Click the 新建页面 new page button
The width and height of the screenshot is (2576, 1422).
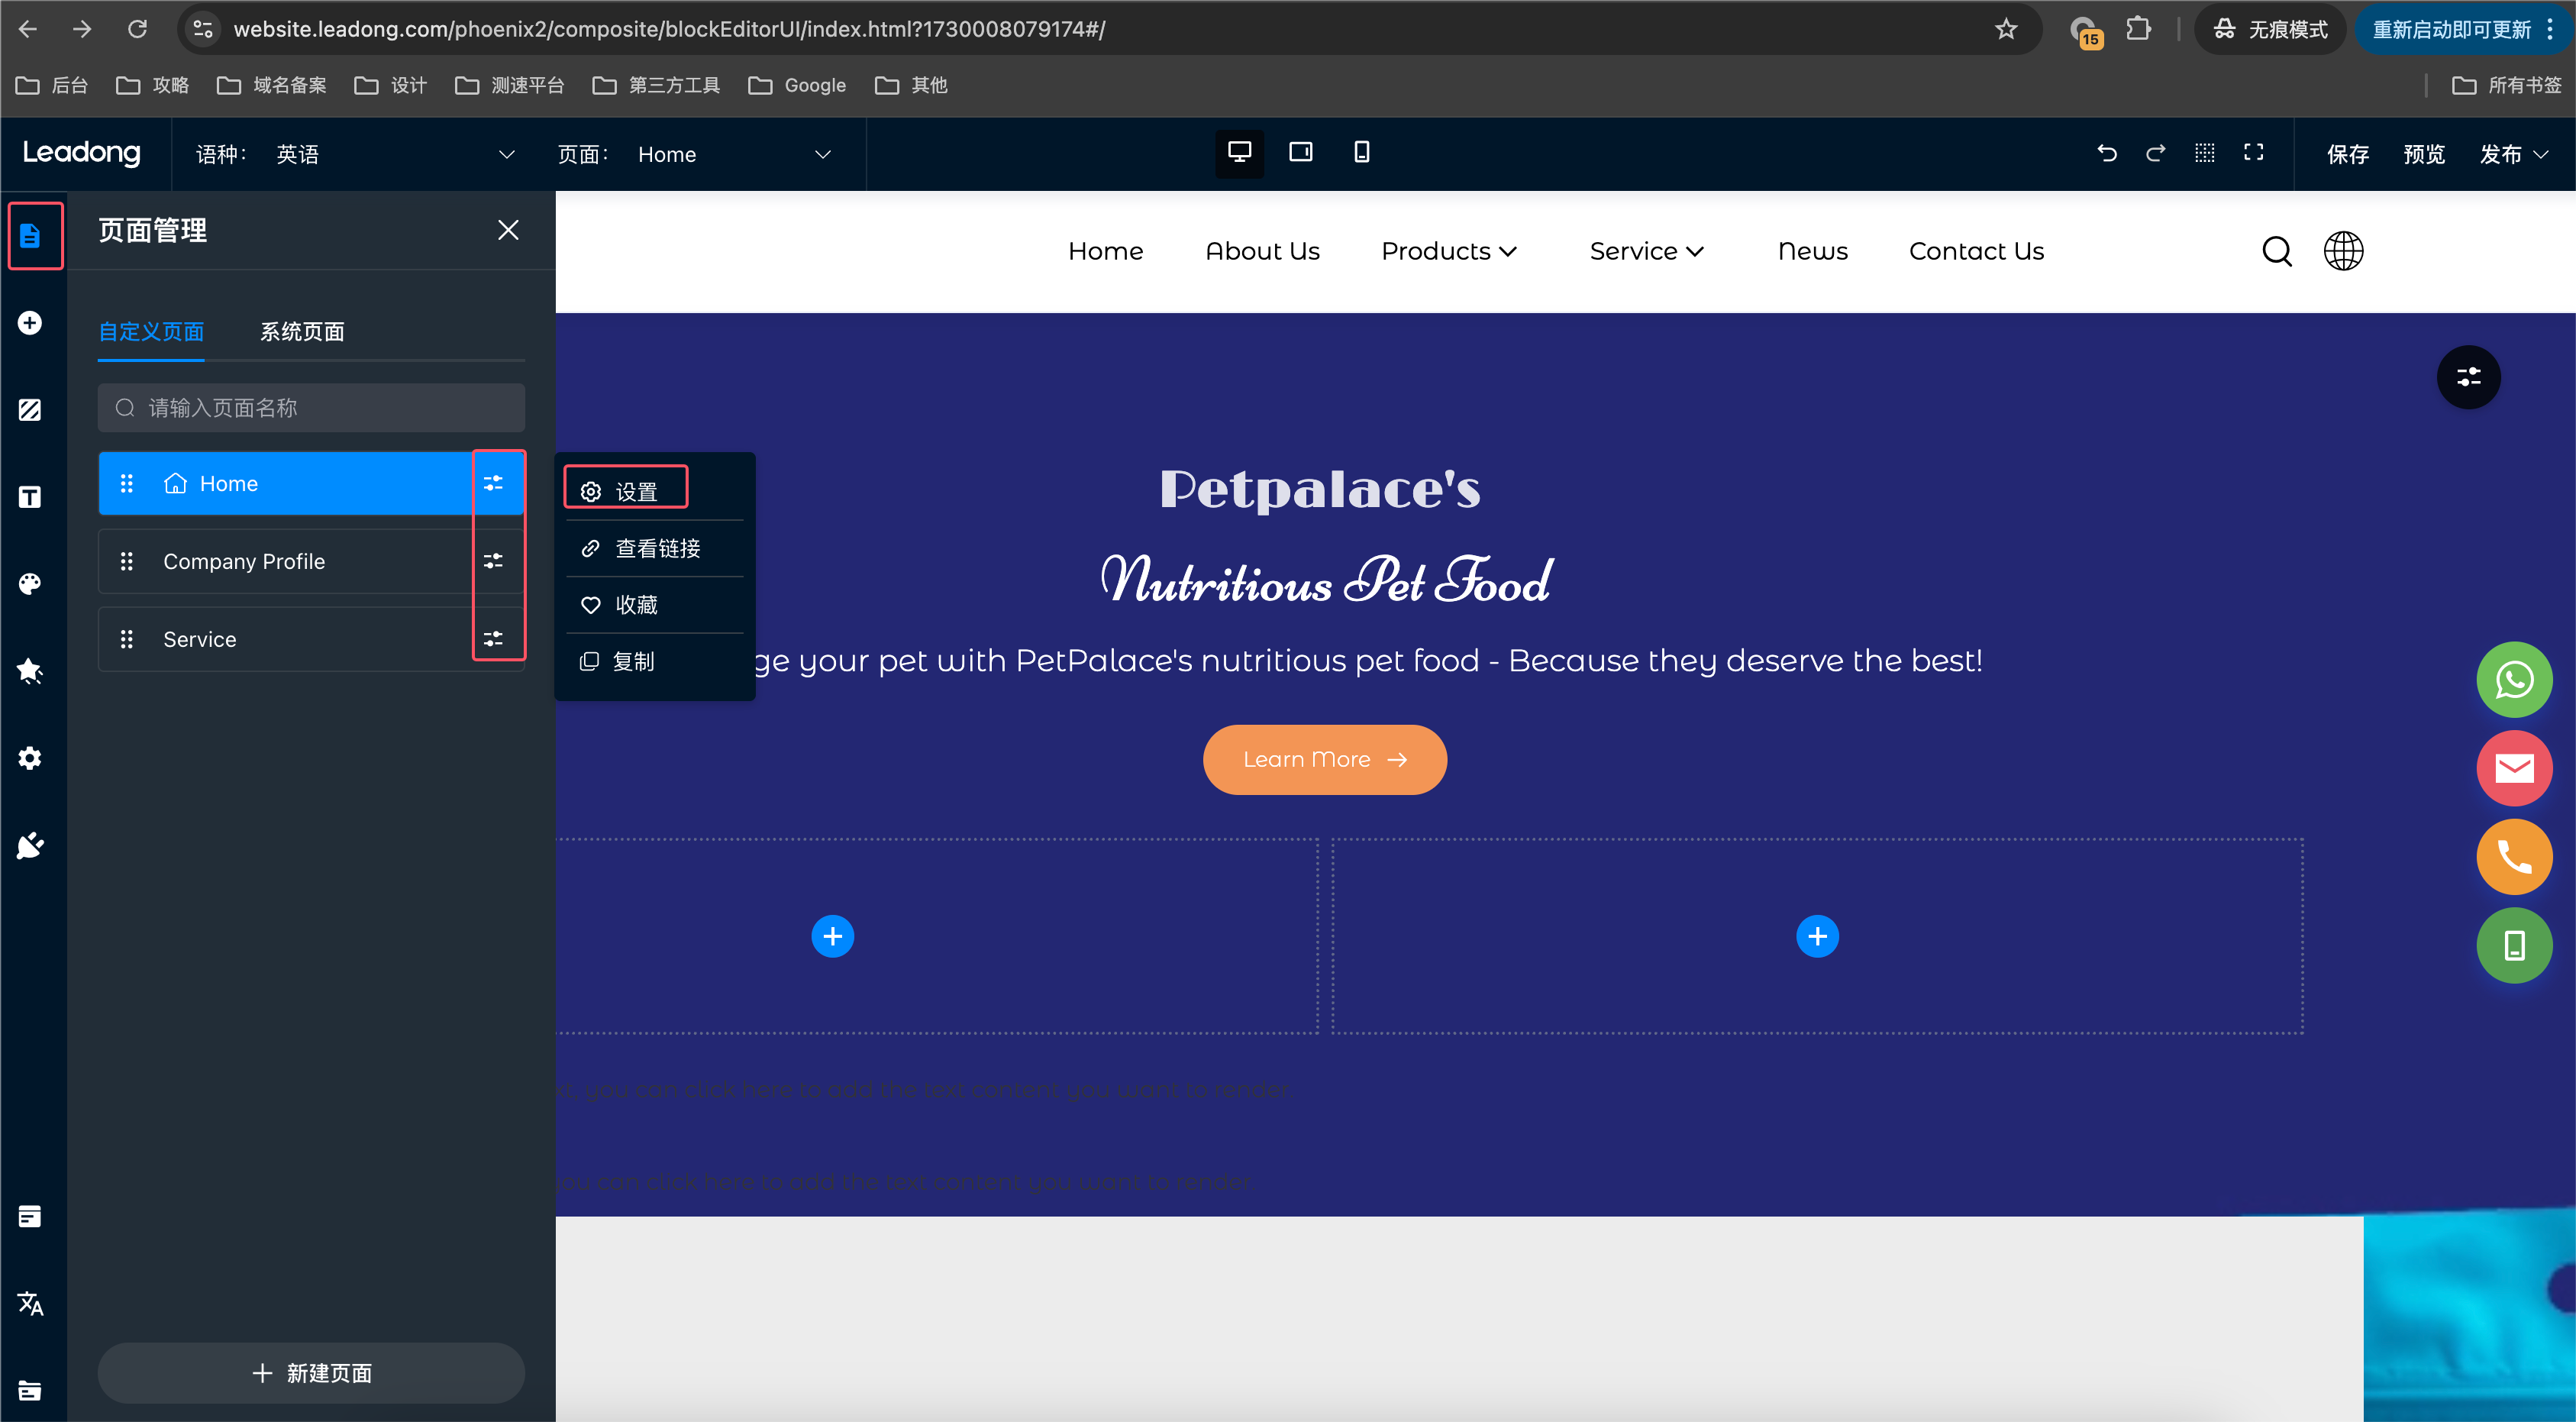click(311, 1372)
